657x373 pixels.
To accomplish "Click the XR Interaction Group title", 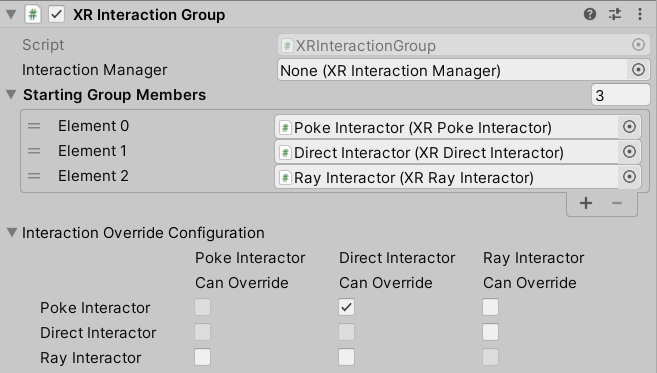I will [x=149, y=15].
